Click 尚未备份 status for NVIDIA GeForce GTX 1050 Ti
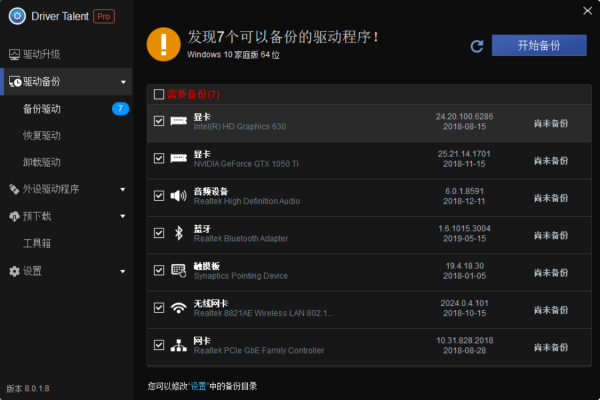The image size is (600, 400). [551, 161]
